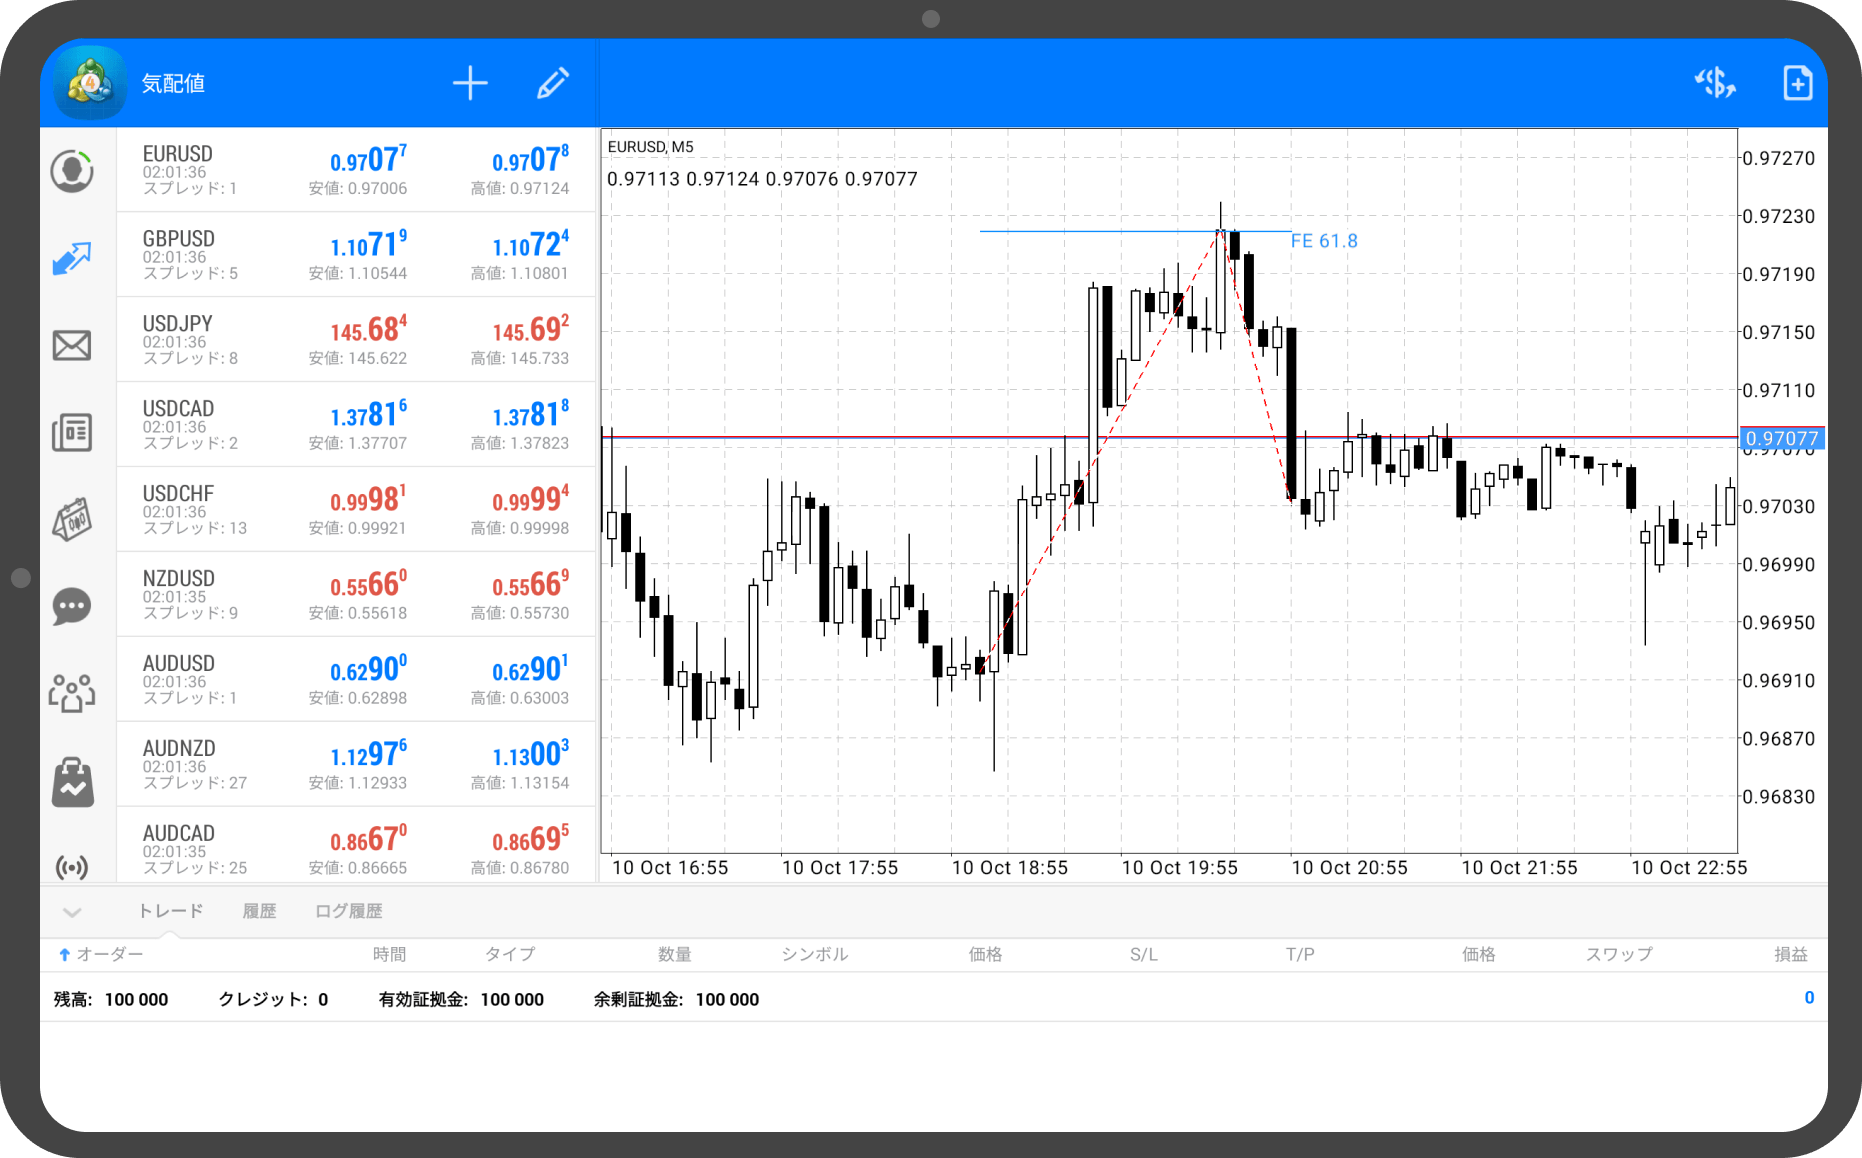Image resolution: width=1862 pixels, height=1158 pixels.
Task: Collapse the bottom trade panel chevron
Action: pos(72,912)
